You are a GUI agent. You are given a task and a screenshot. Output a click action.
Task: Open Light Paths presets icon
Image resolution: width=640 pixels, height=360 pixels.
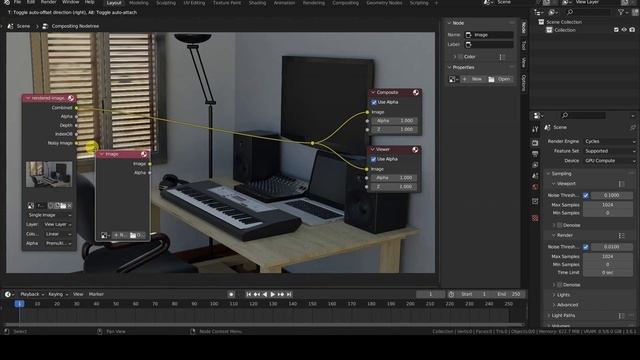click(x=621, y=316)
